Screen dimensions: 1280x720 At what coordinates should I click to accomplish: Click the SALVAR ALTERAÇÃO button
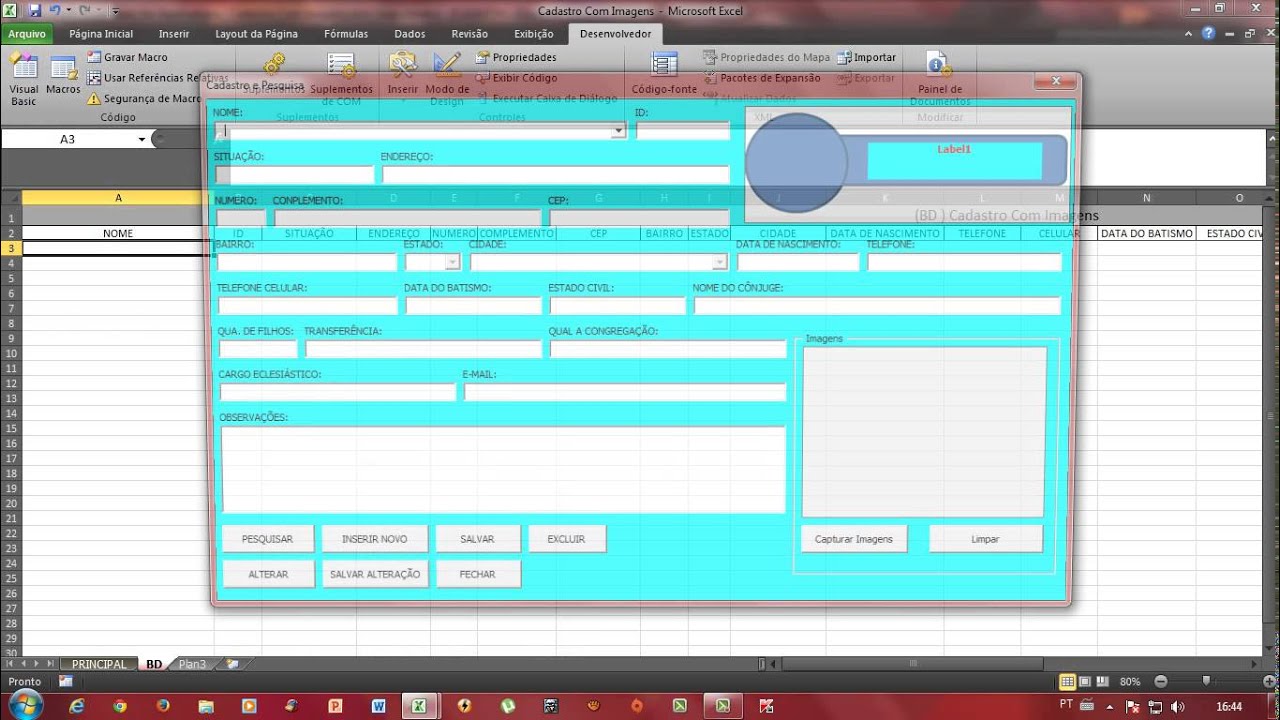coord(375,574)
